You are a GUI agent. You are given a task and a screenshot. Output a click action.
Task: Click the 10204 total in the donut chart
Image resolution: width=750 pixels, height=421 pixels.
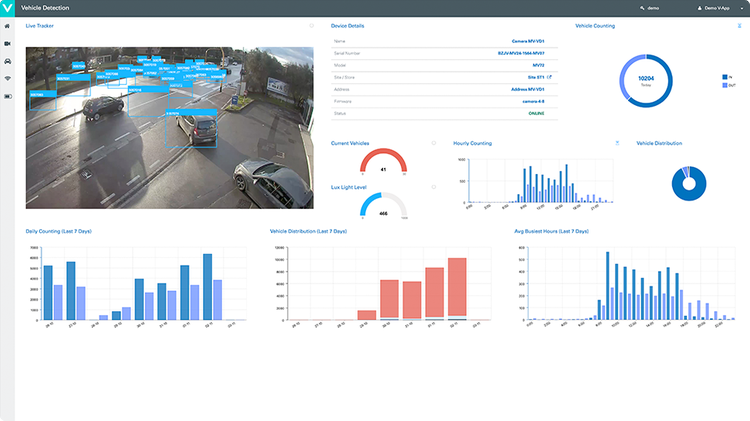click(646, 78)
